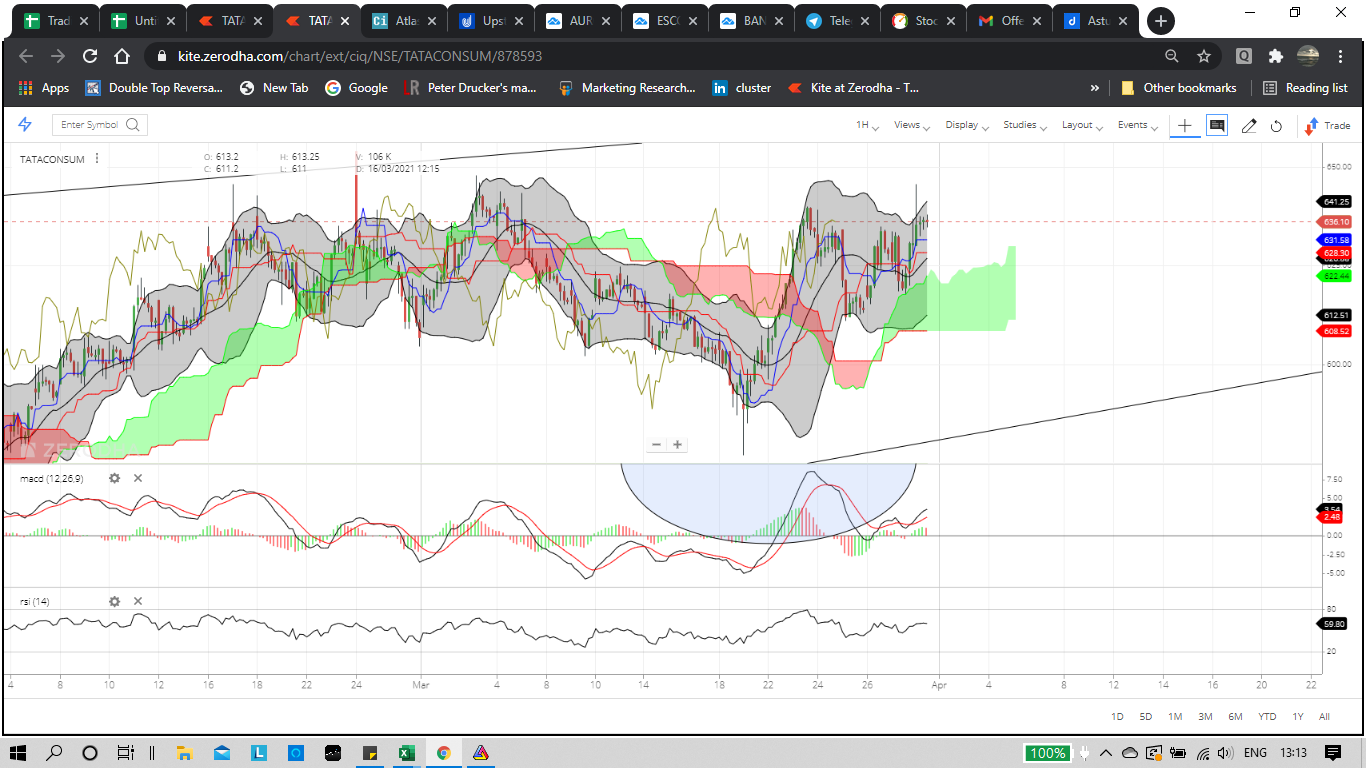
Task: Expand the hidden bookmarks chevron
Action: click(1094, 88)
